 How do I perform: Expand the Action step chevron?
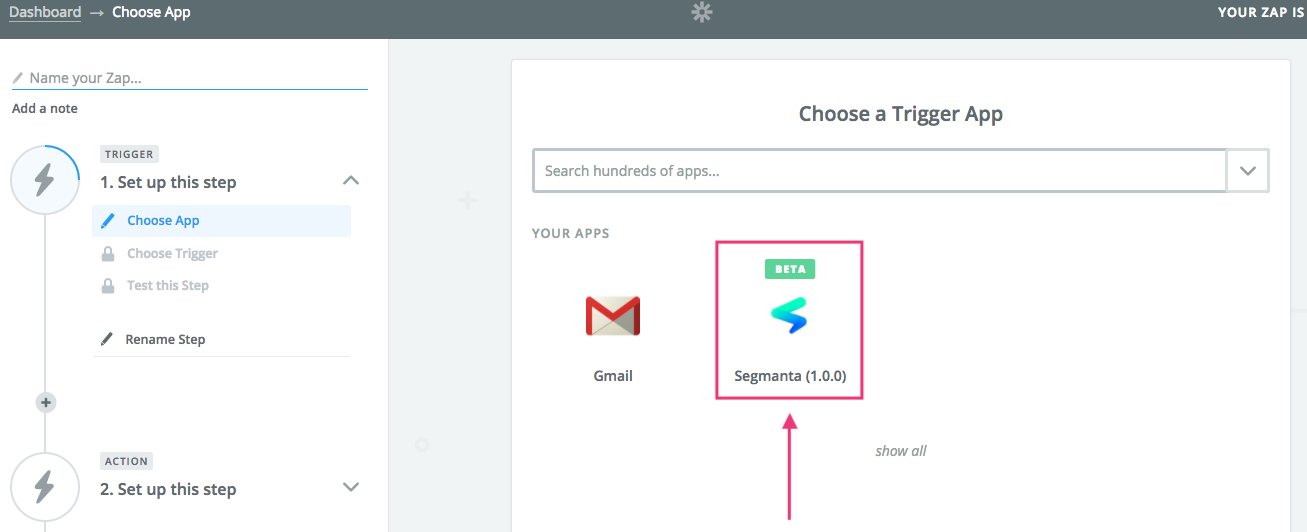[351, 487]
